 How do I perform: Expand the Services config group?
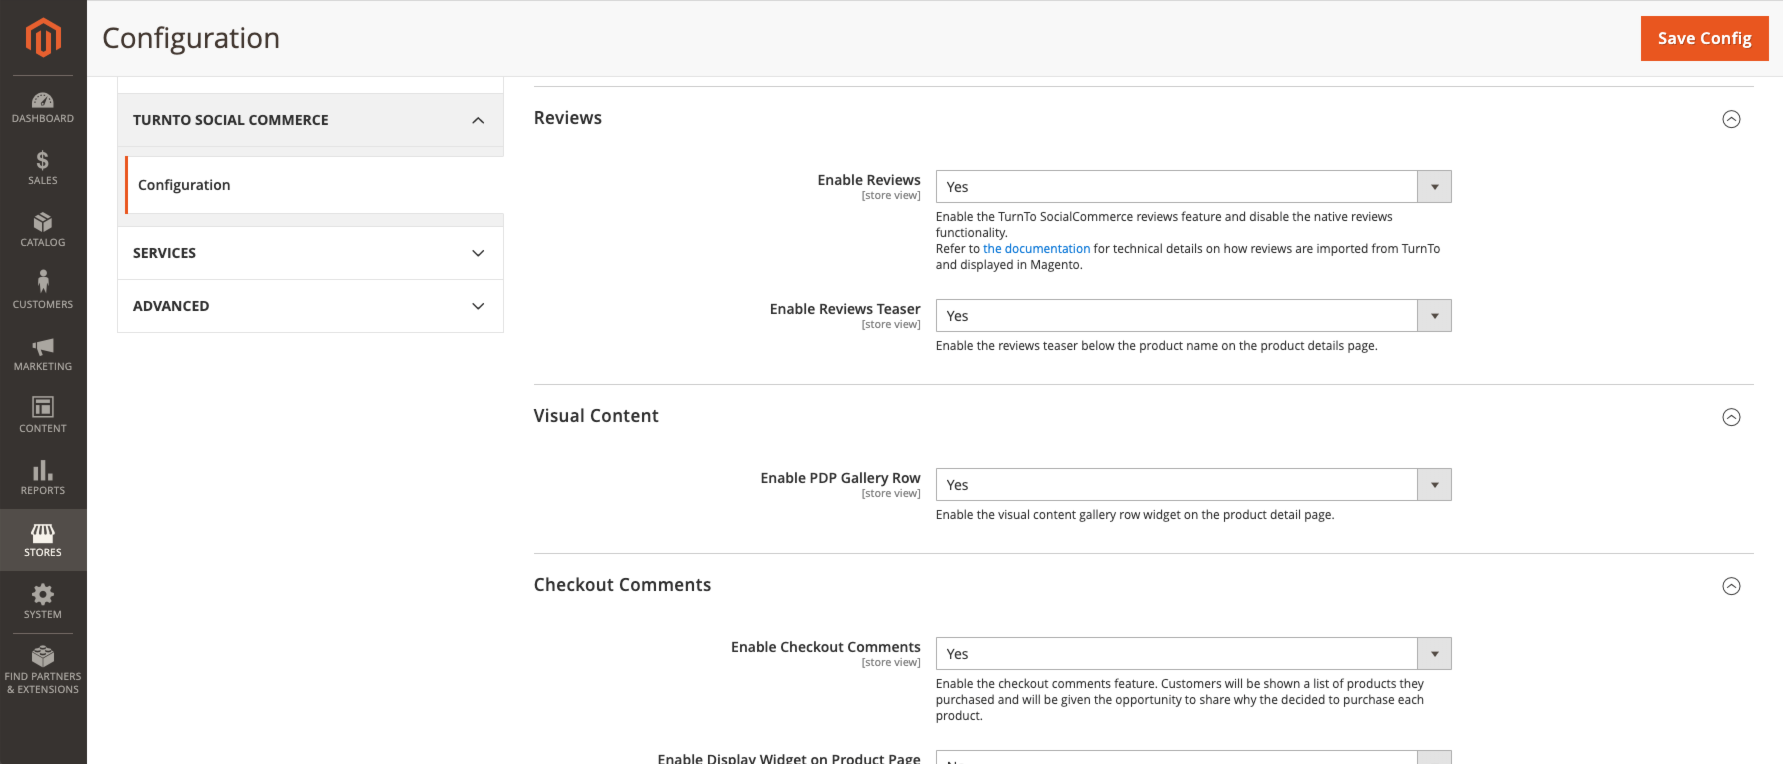point(310,253)
